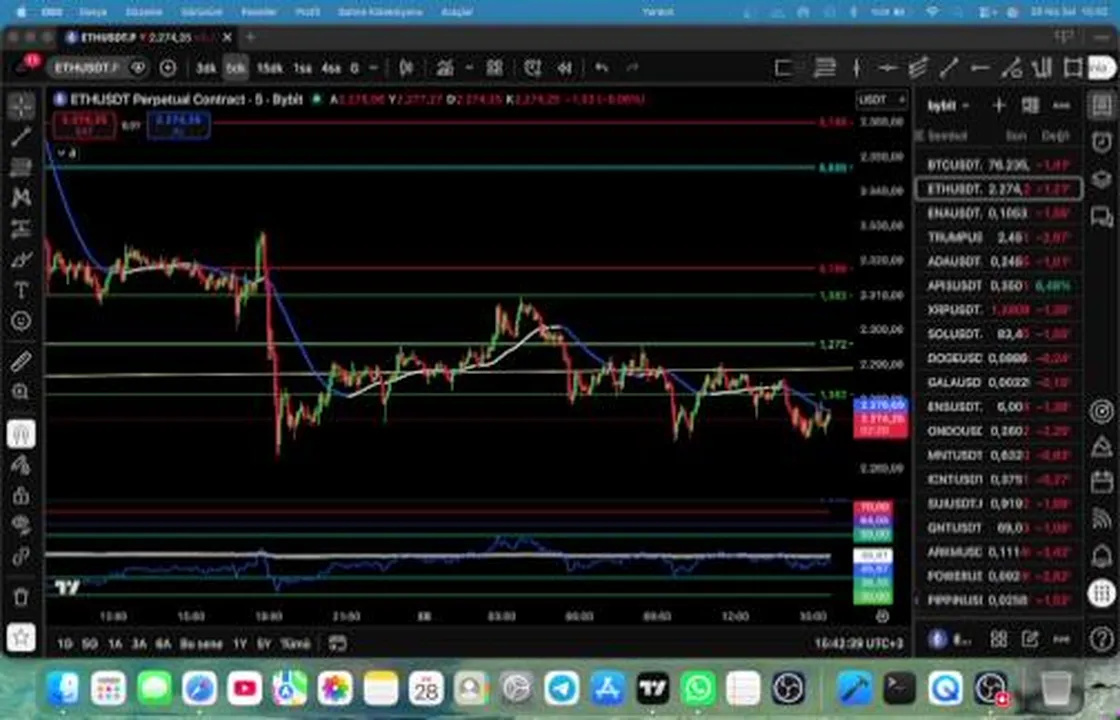Image resolution: width=1120 pixels, height=720 pixels.
Task: Open the go-to-date calendar icon
Action: tap(338, 644)
